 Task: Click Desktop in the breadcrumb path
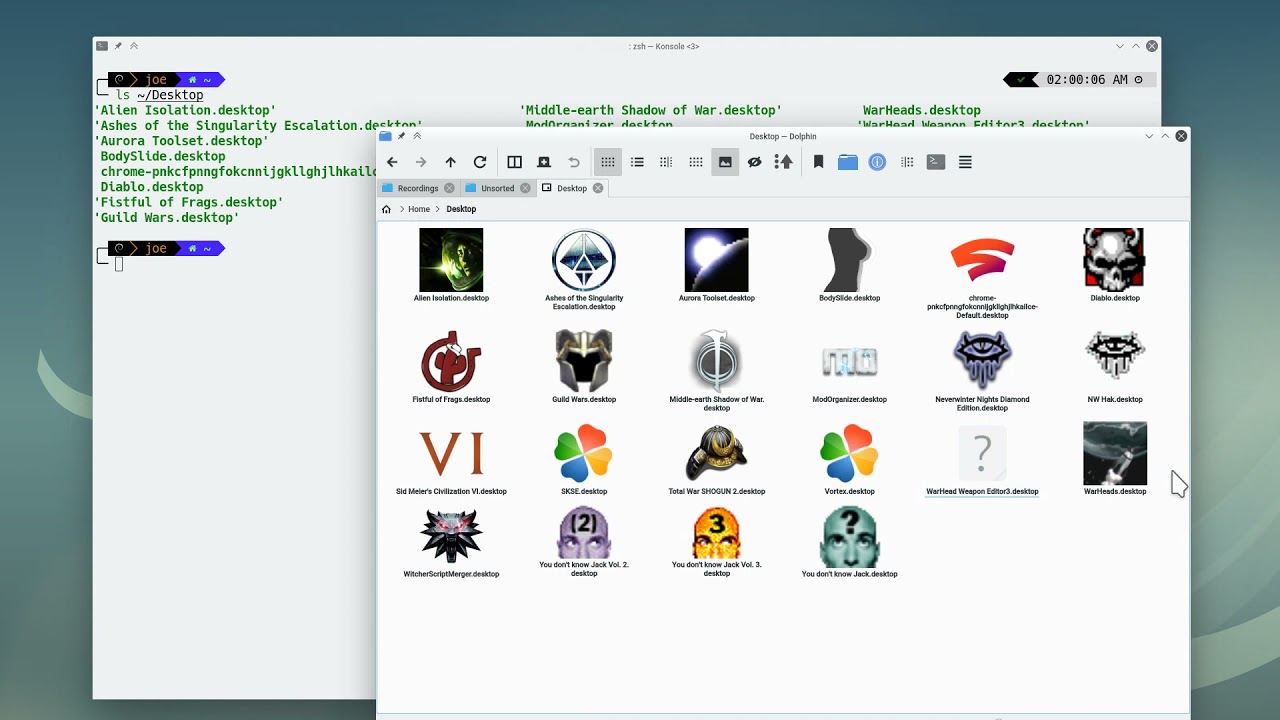(x=461, y=209)
